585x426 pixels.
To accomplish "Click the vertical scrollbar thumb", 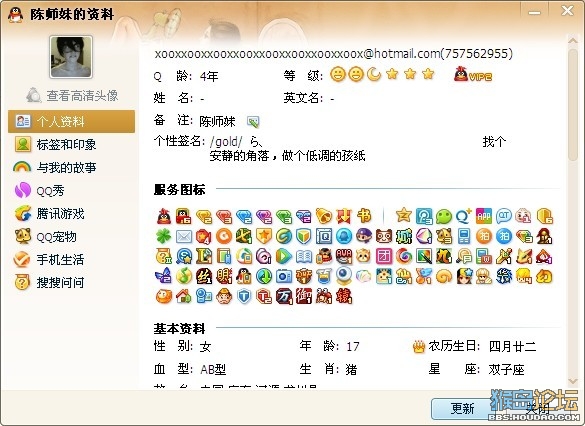I will pyautogui.click(x=573, y=104).
